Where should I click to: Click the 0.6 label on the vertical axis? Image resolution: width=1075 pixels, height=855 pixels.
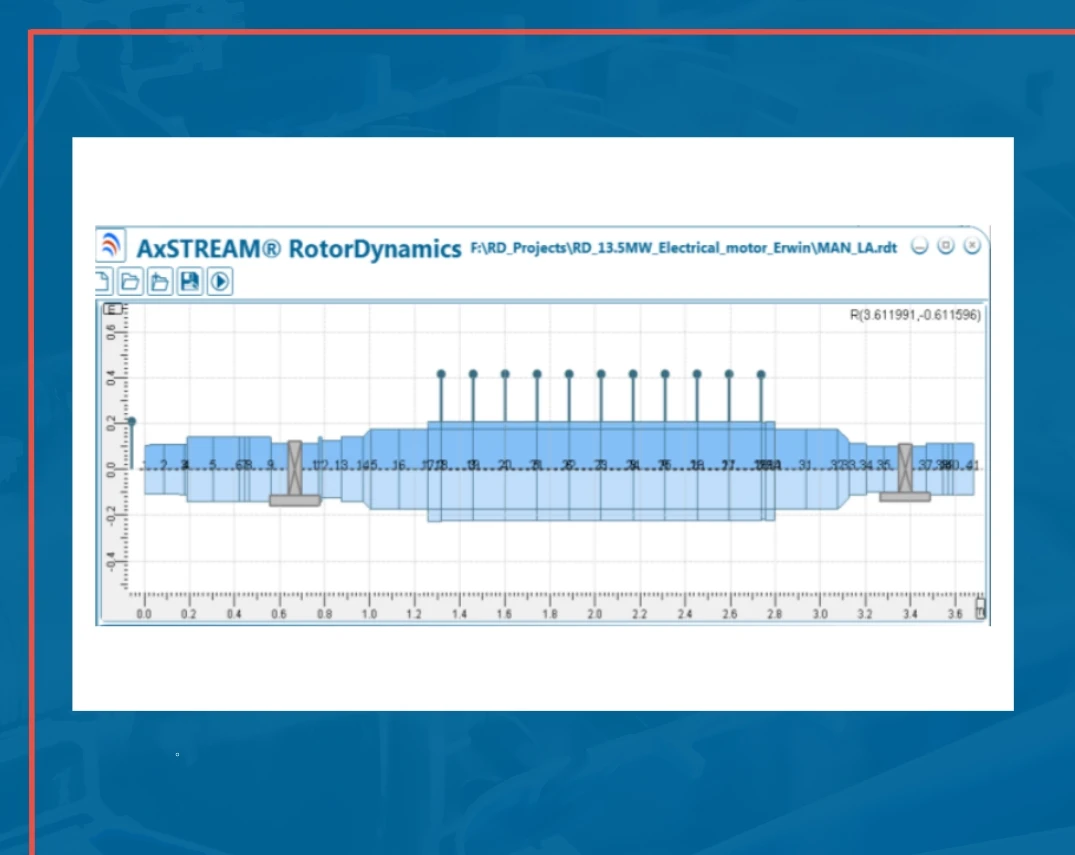[x=111, y=332]
